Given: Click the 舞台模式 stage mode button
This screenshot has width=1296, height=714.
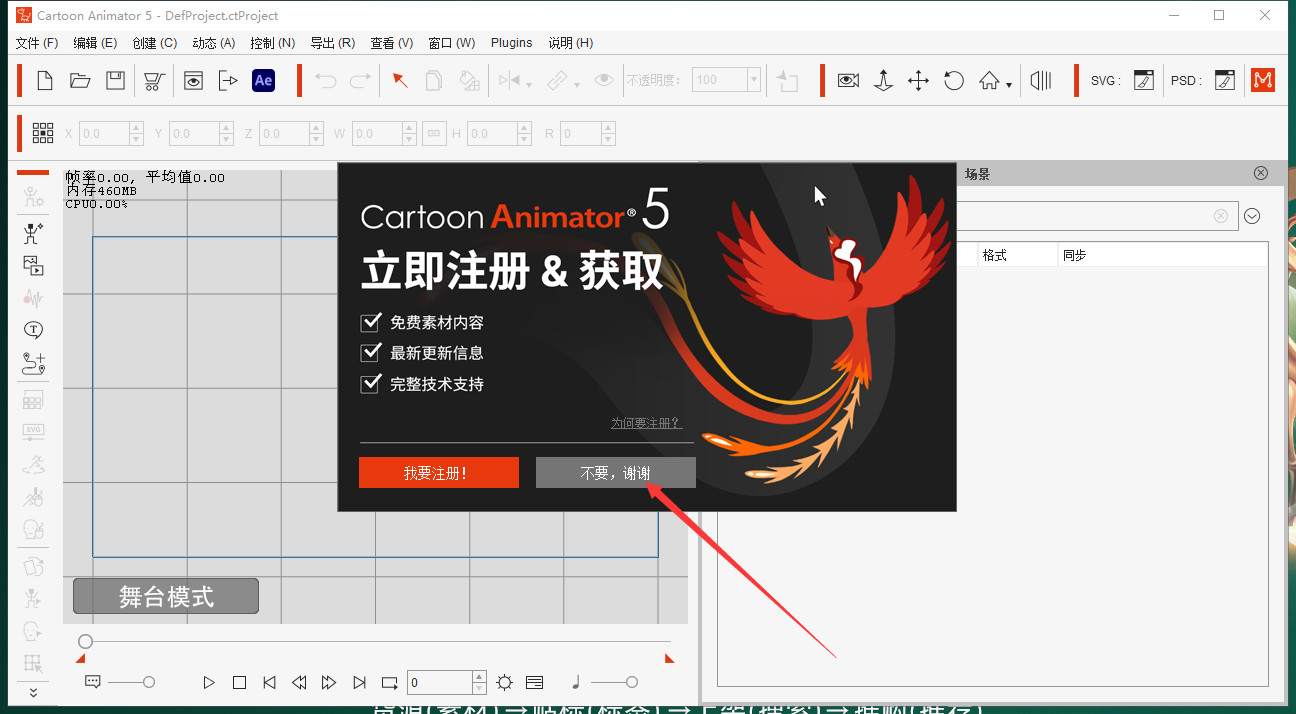Looking at the screenshot, I should coord(166,596).
